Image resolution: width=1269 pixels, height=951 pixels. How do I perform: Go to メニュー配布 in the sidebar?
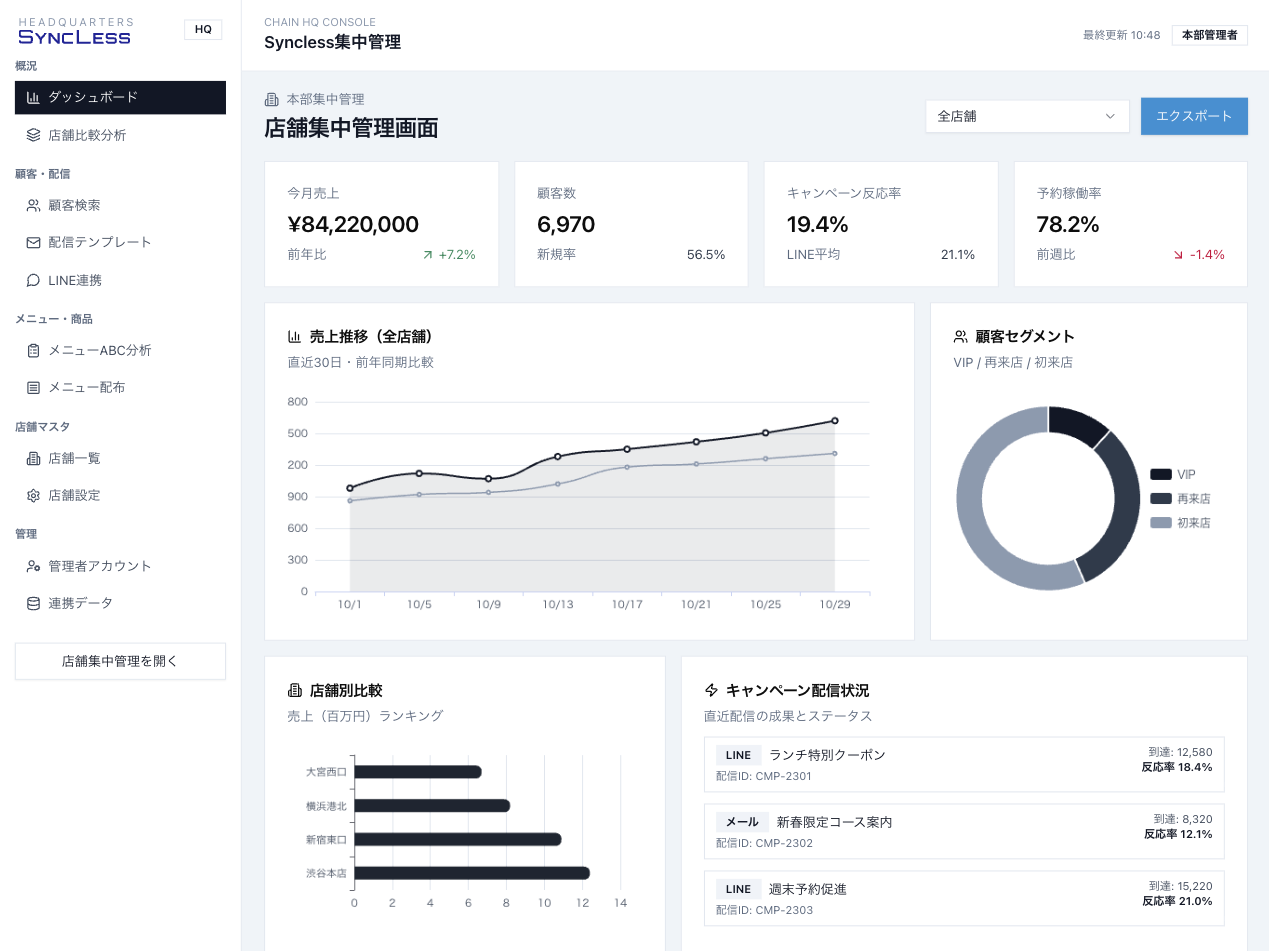coord(87,387)
